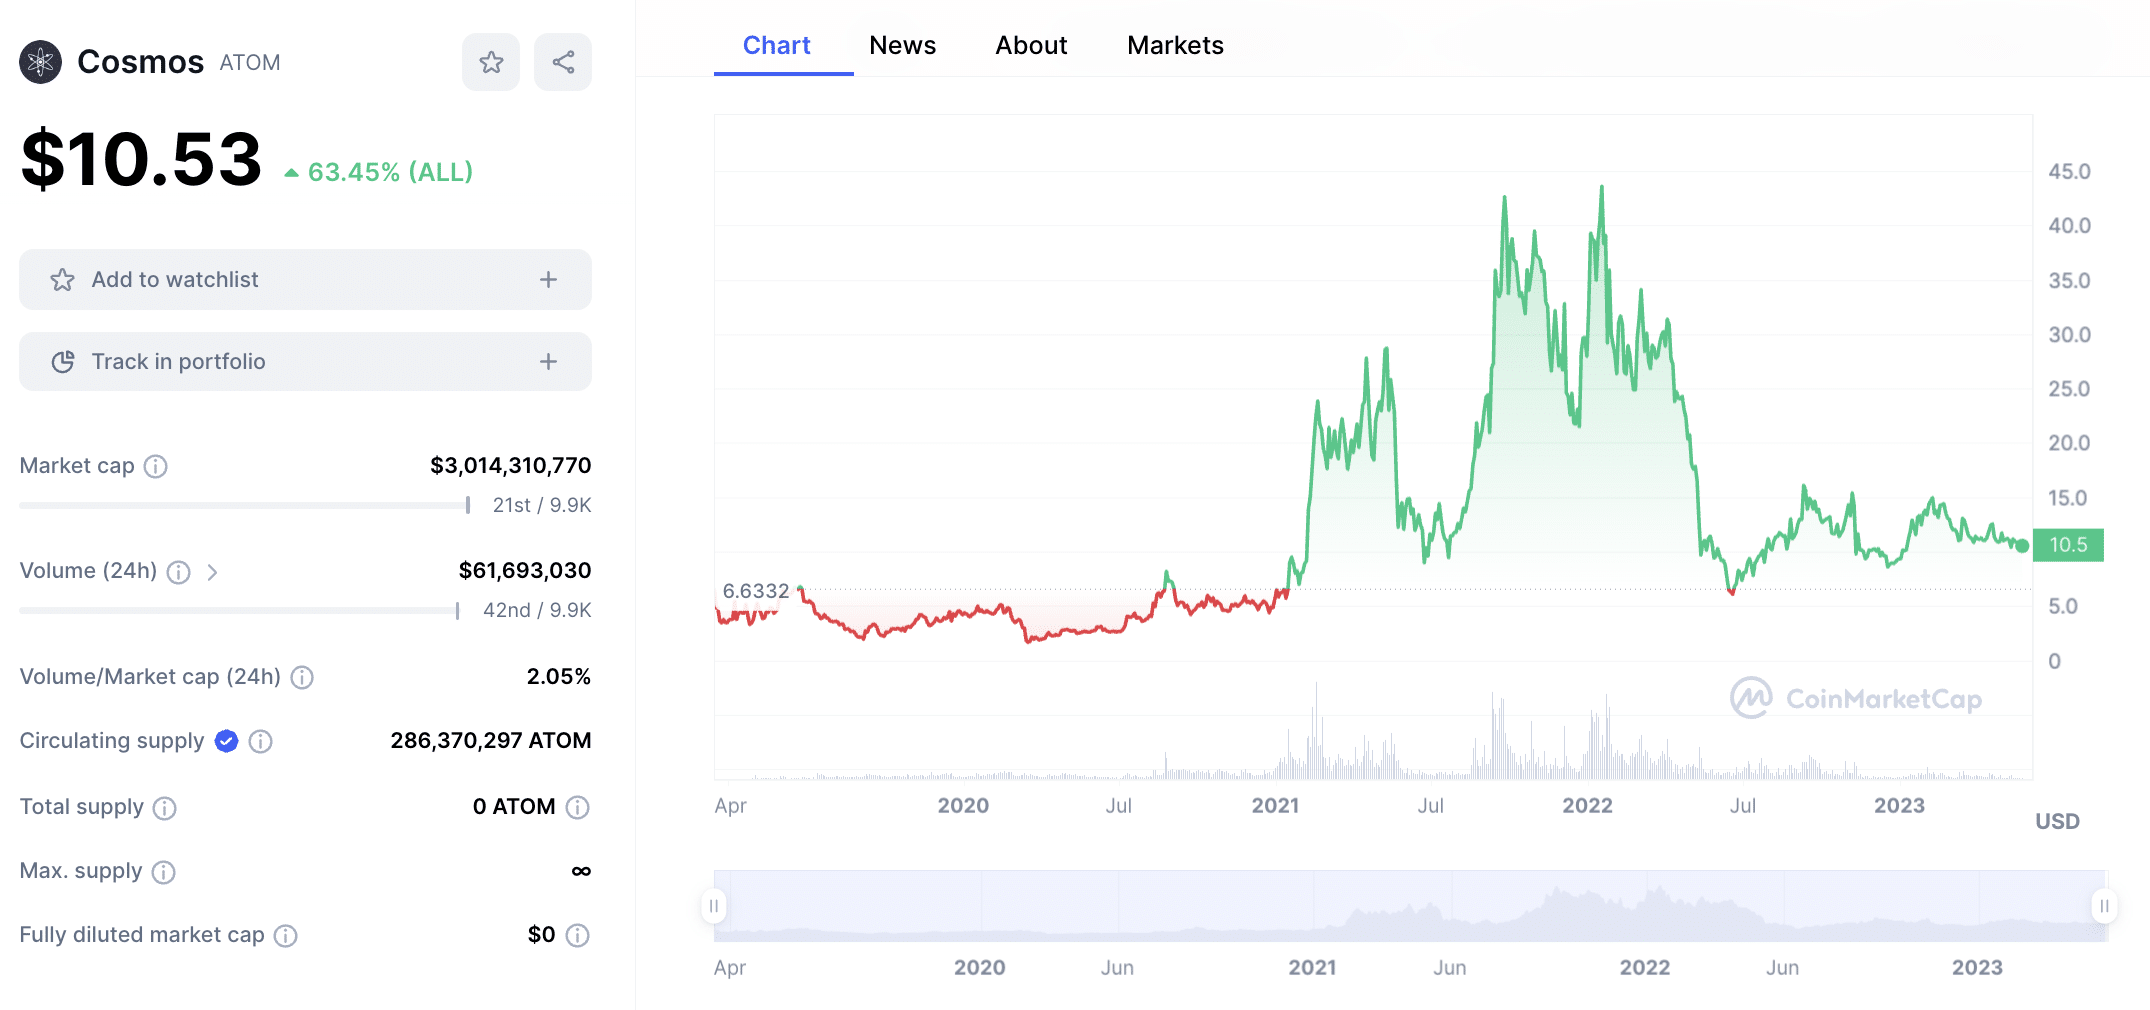Click plus sign on Add to watchlist
This screenshot has width=2150, height=1010.
click(548, 280)
